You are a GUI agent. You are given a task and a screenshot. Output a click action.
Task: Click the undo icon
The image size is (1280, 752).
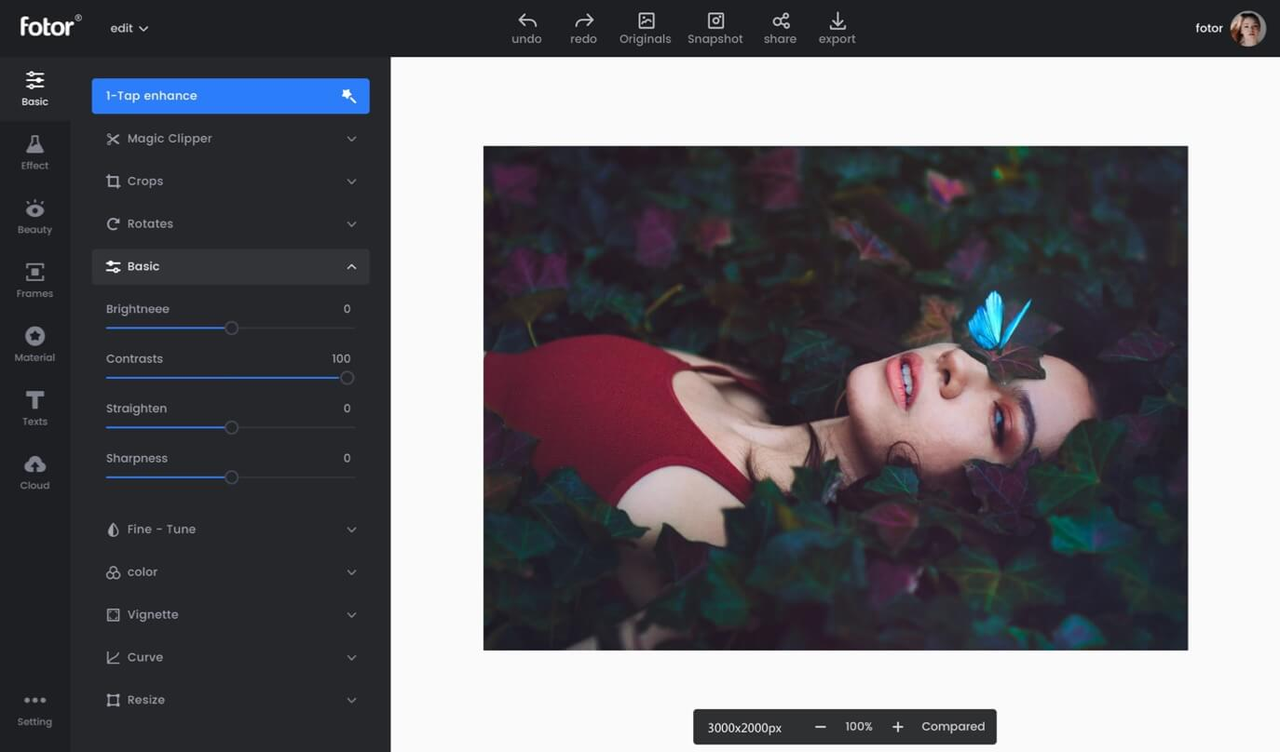(x=526, y=27)
